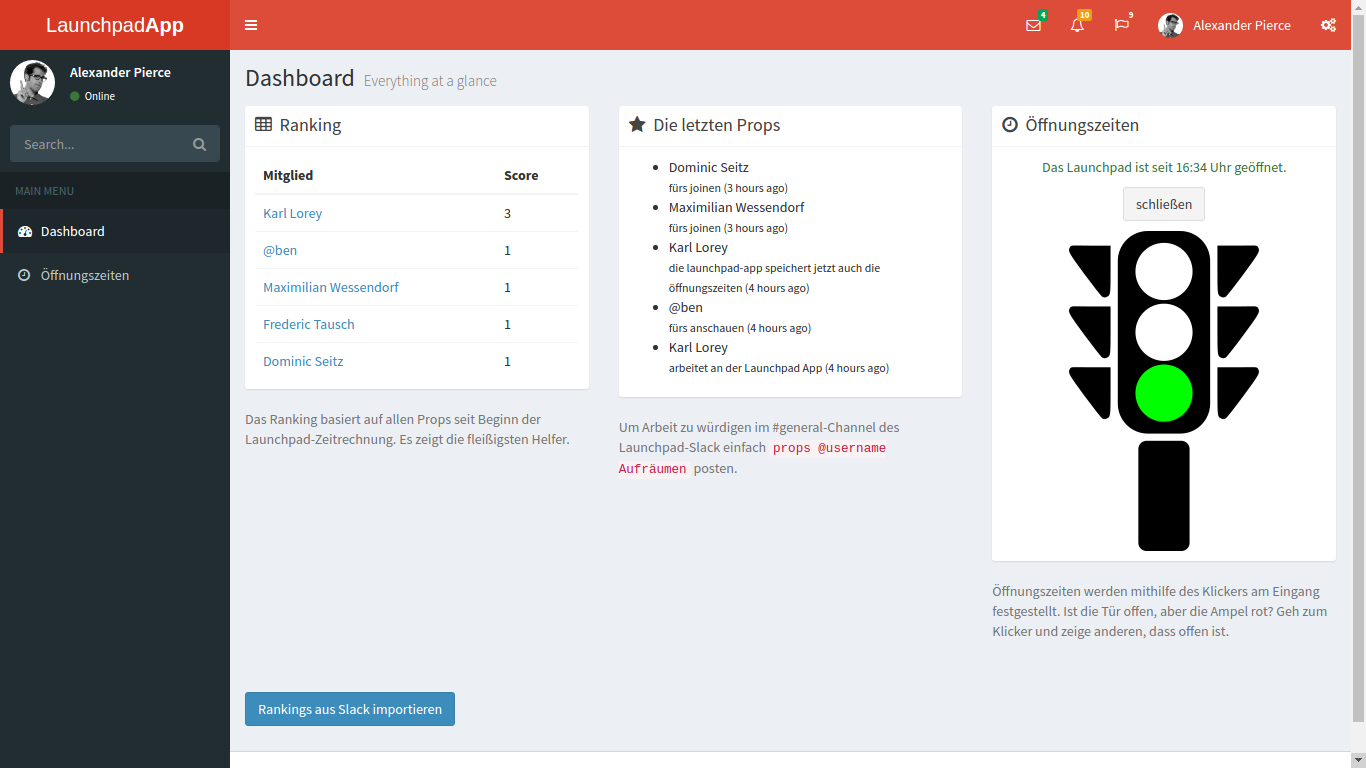This screenshot has width=1366, height=768.
Task: Open the @ben ranking link
Action: click(280, 250)
